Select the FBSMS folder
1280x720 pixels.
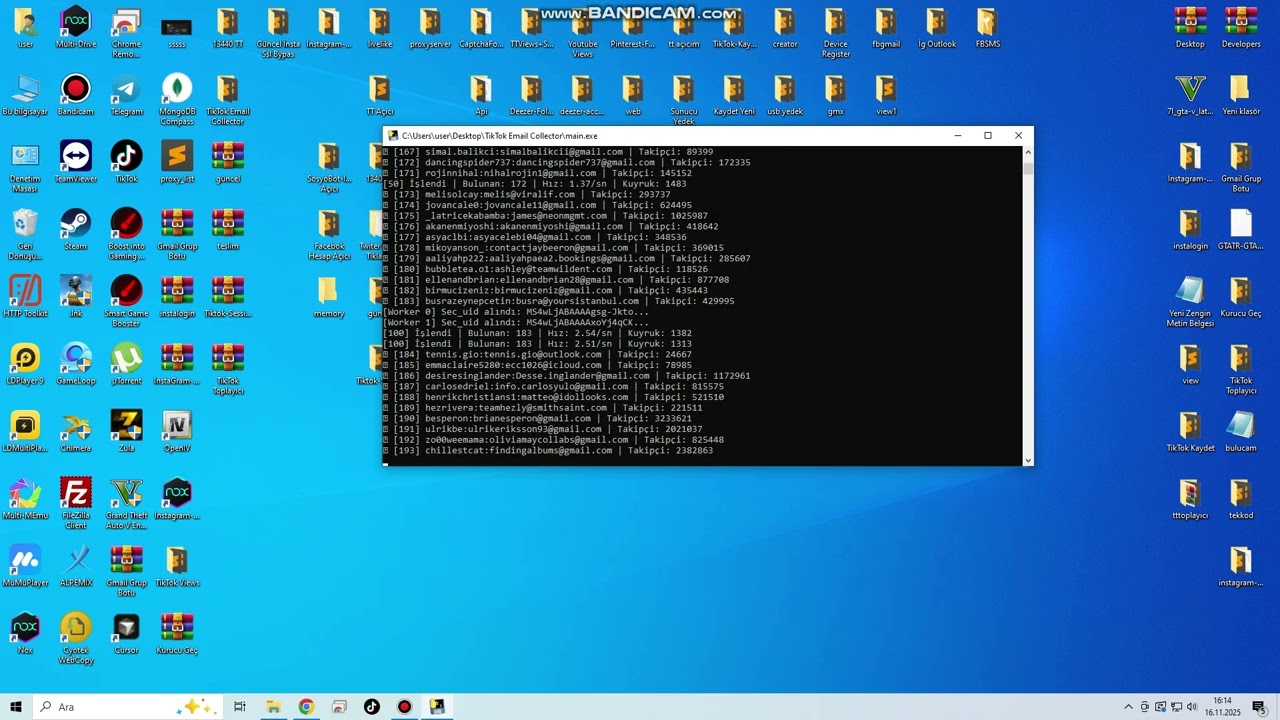(x=987, y=29)
